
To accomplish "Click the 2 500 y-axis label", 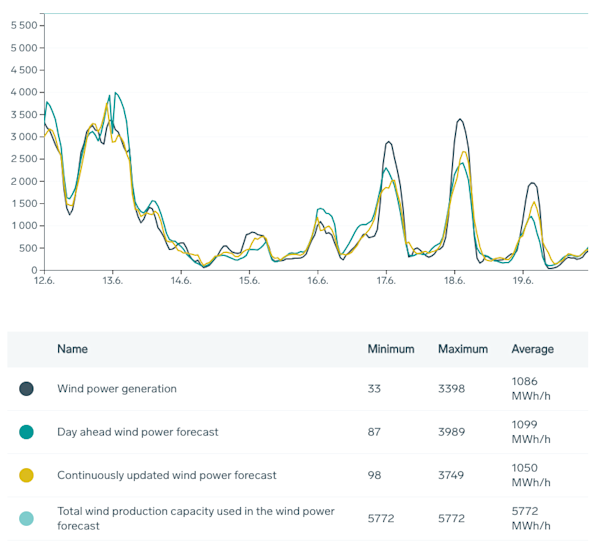I will point(24,159).
